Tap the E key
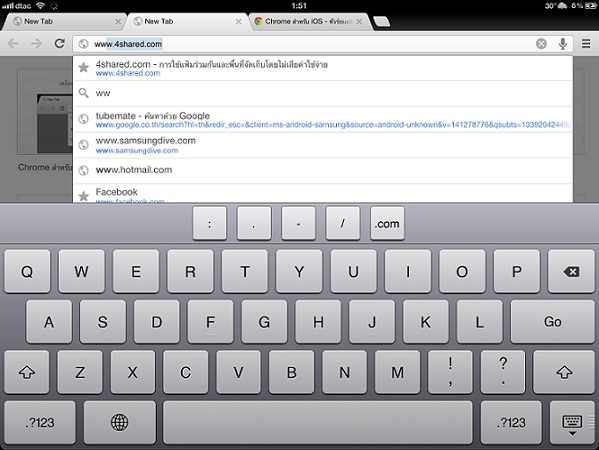 [x=136, y=272]
